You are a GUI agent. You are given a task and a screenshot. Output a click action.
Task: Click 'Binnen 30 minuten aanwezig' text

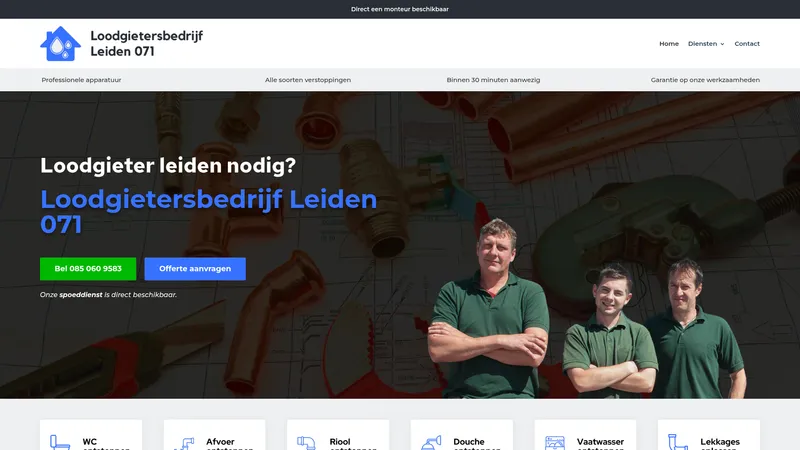point(493,80)
